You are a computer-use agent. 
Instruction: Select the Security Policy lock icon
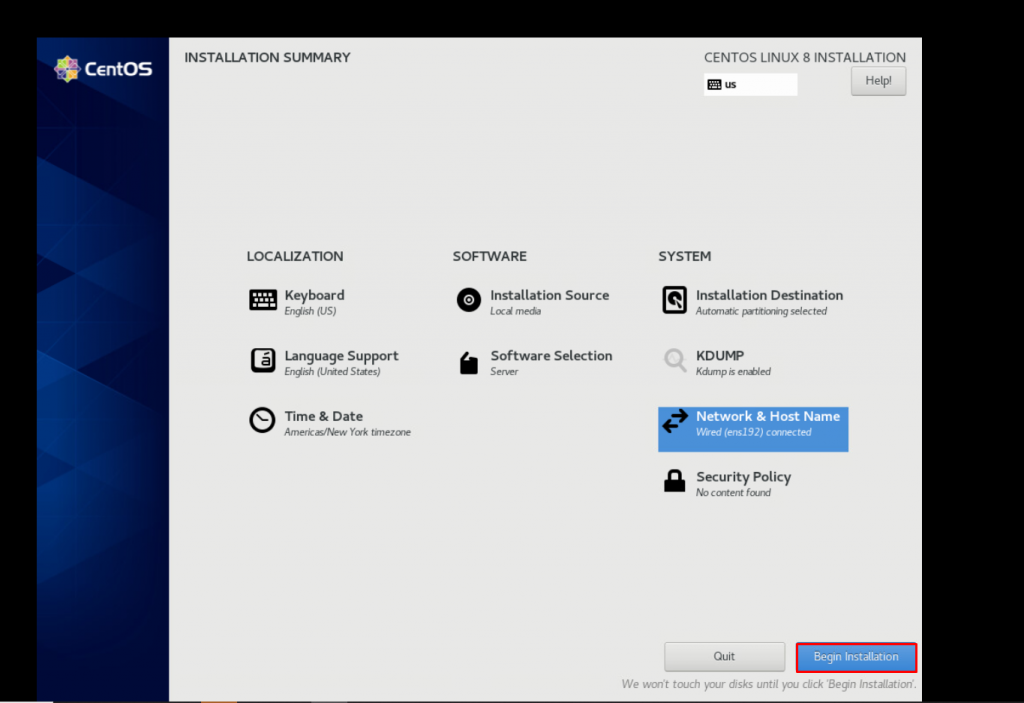[x=675, y=482]
